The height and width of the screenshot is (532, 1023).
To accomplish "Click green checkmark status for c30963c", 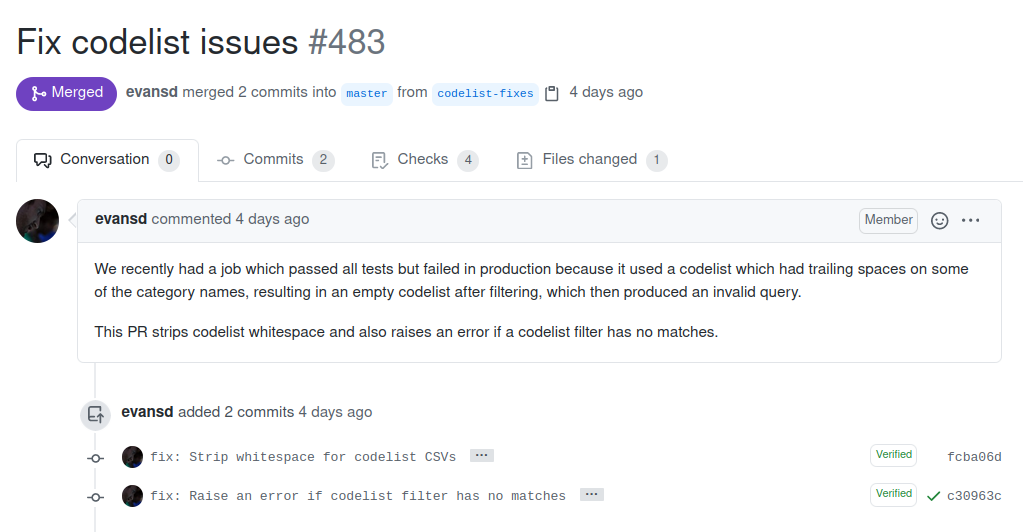I will point(933,496).
